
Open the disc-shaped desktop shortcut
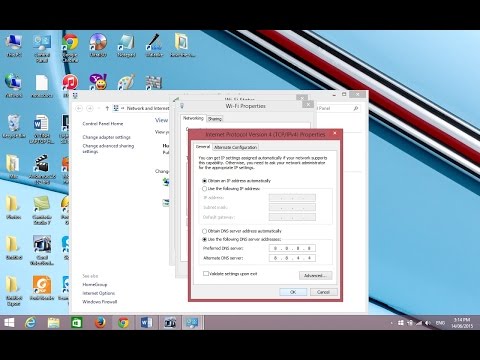click(x=98, y=46)
